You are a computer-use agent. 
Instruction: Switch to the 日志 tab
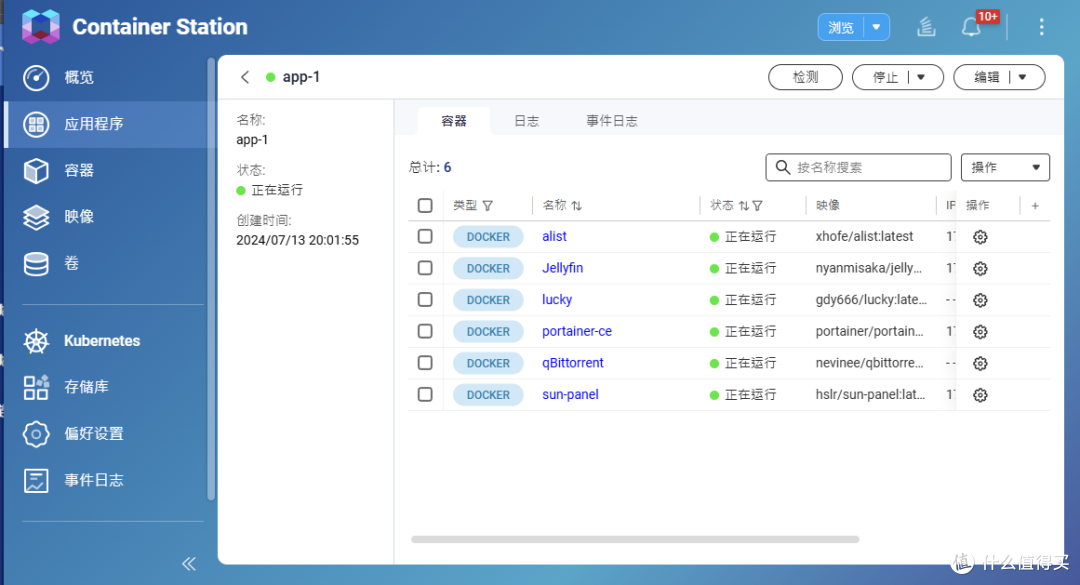[x=527, y=121]
